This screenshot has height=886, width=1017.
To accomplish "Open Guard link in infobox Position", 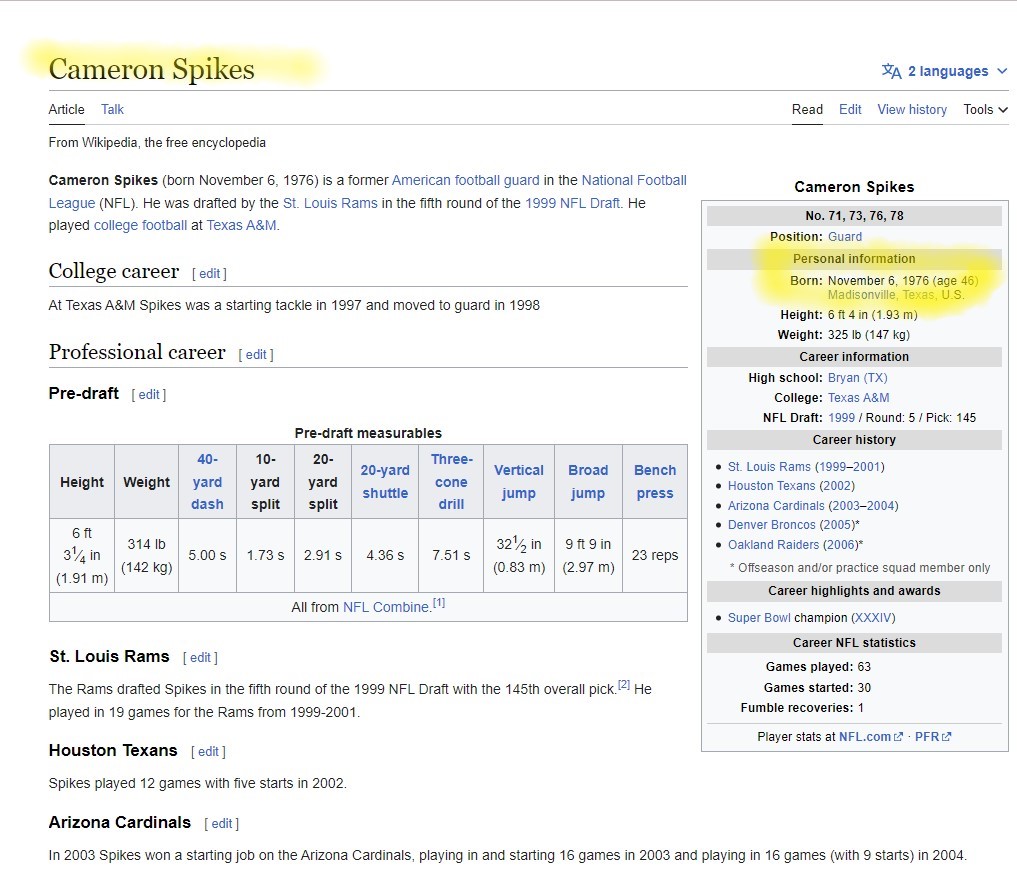I will point(844,237).
